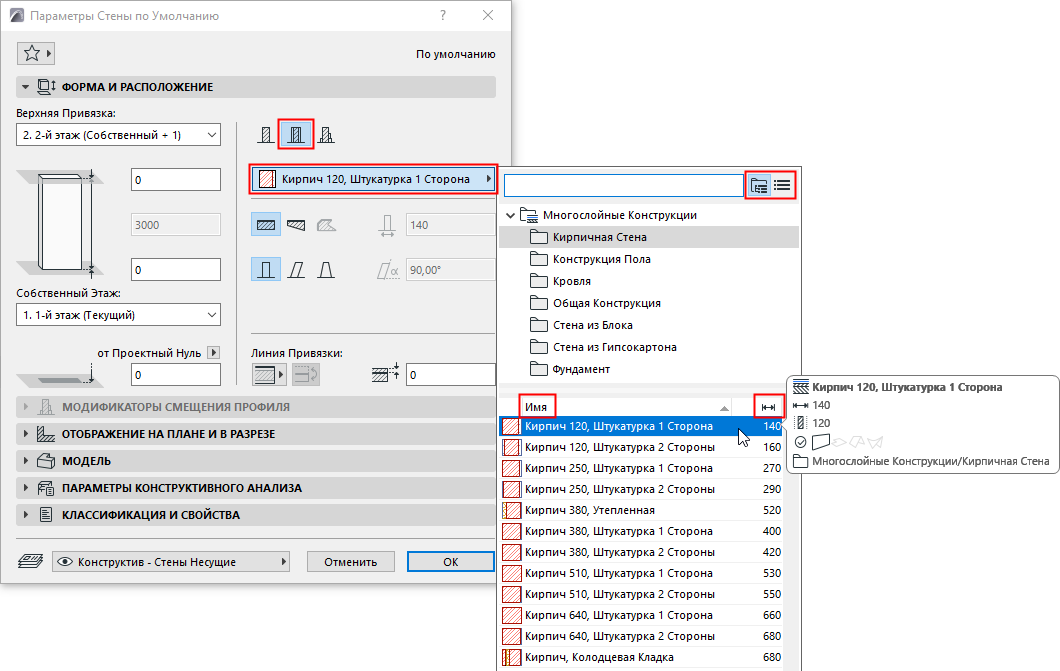Click the help question mark button
1060x671 pixels.
(443, 15)
